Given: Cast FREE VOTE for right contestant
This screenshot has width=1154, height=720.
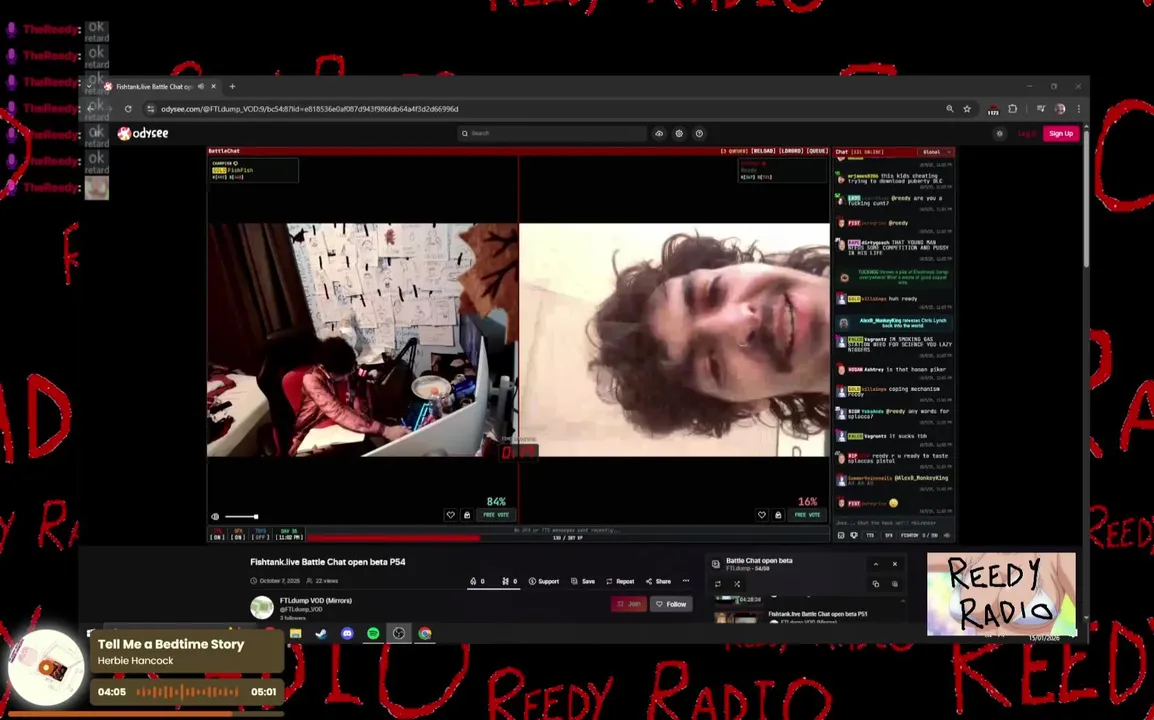Looking at the screenshot, I should coord(807,515).
